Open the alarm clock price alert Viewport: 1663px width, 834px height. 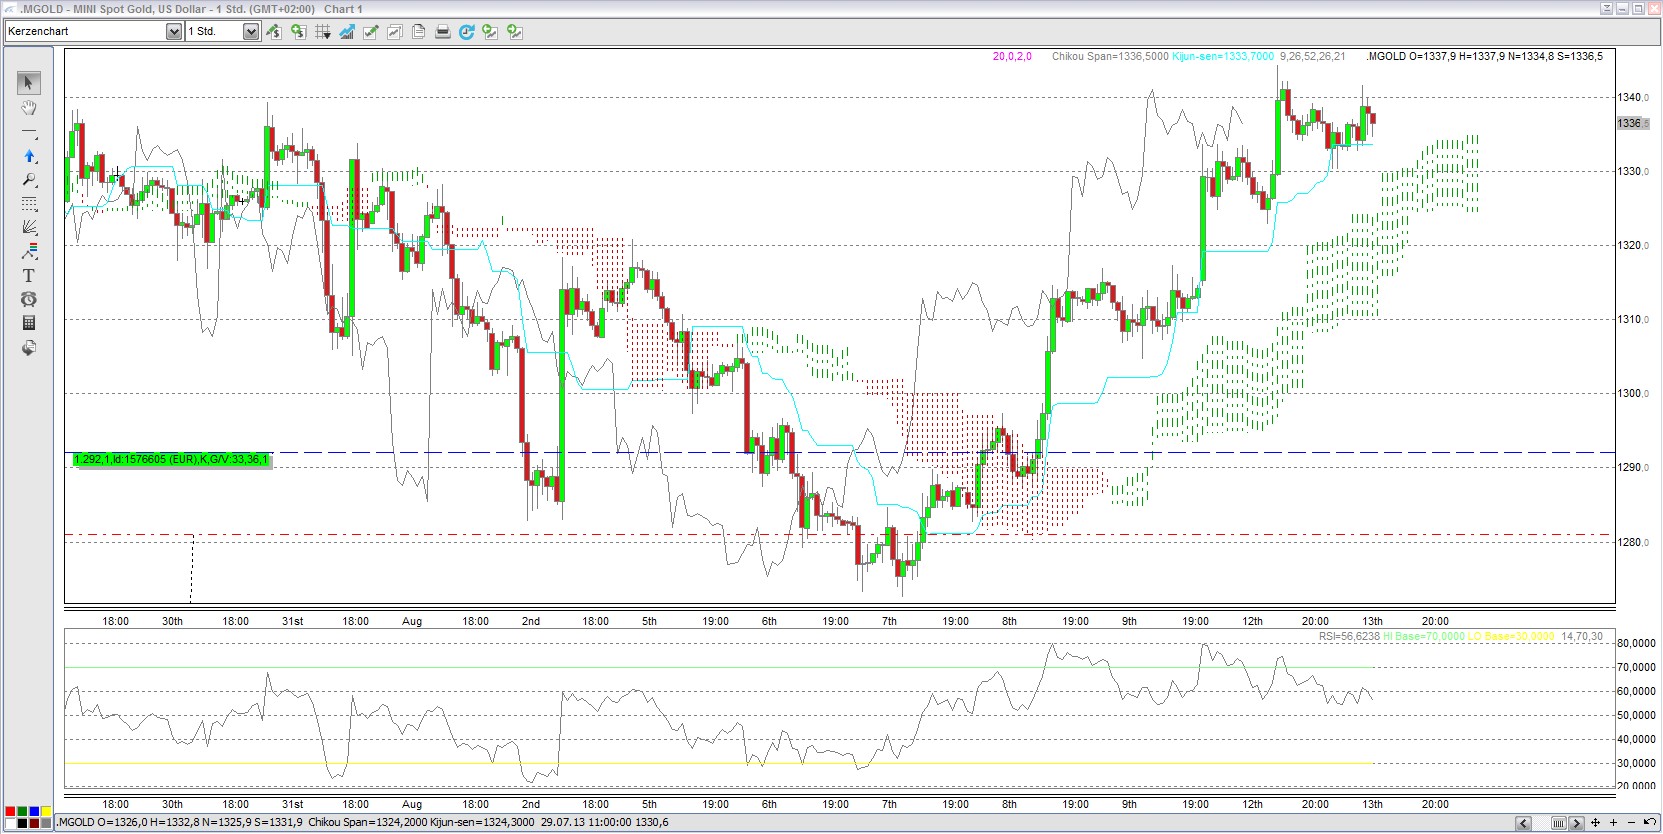pos(29,299)
